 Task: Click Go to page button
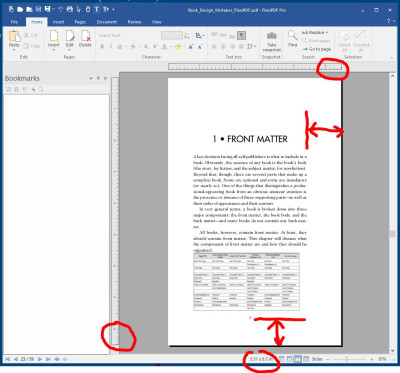(x=317, y=49)
